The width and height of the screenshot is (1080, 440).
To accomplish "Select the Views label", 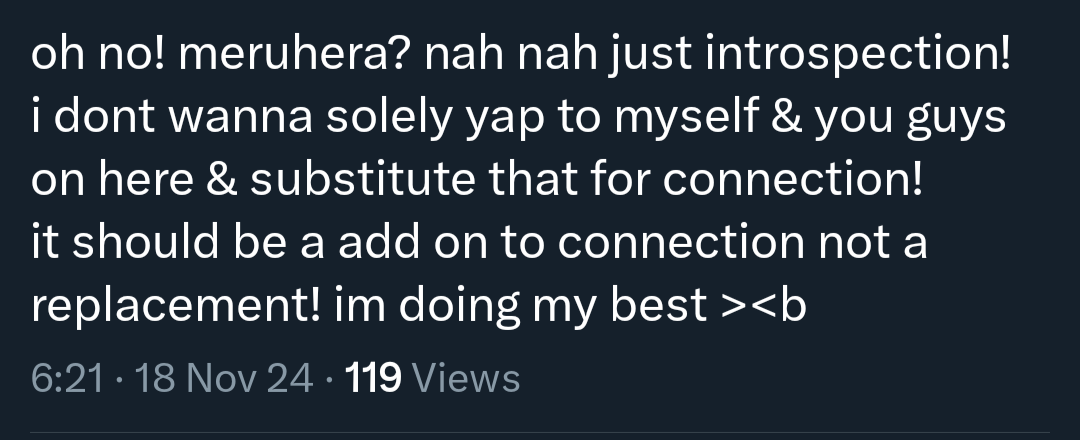I will tap(465, 379).
